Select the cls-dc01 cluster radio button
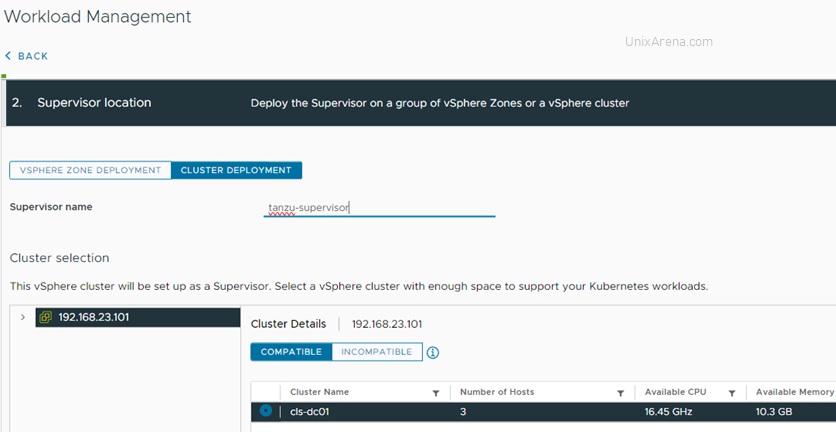Image resolution: width=836 pixels, height=432 pixels. pyautogui.click(x=265, y=410)
